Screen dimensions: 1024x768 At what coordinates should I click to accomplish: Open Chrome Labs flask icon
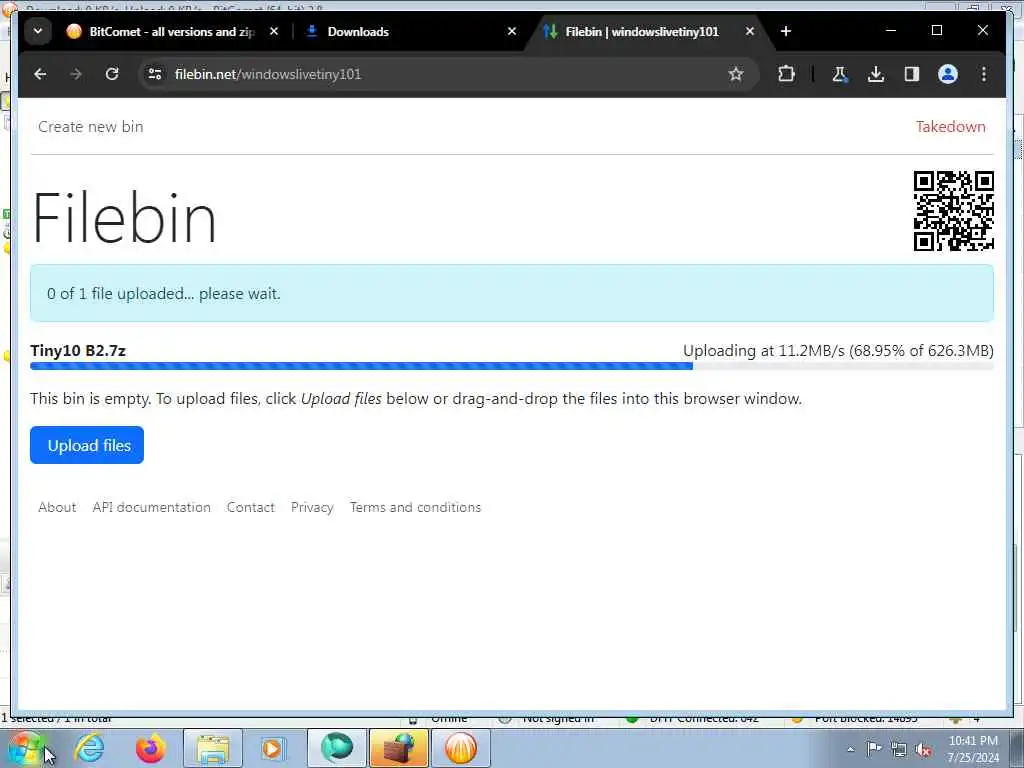click(840, 74)
